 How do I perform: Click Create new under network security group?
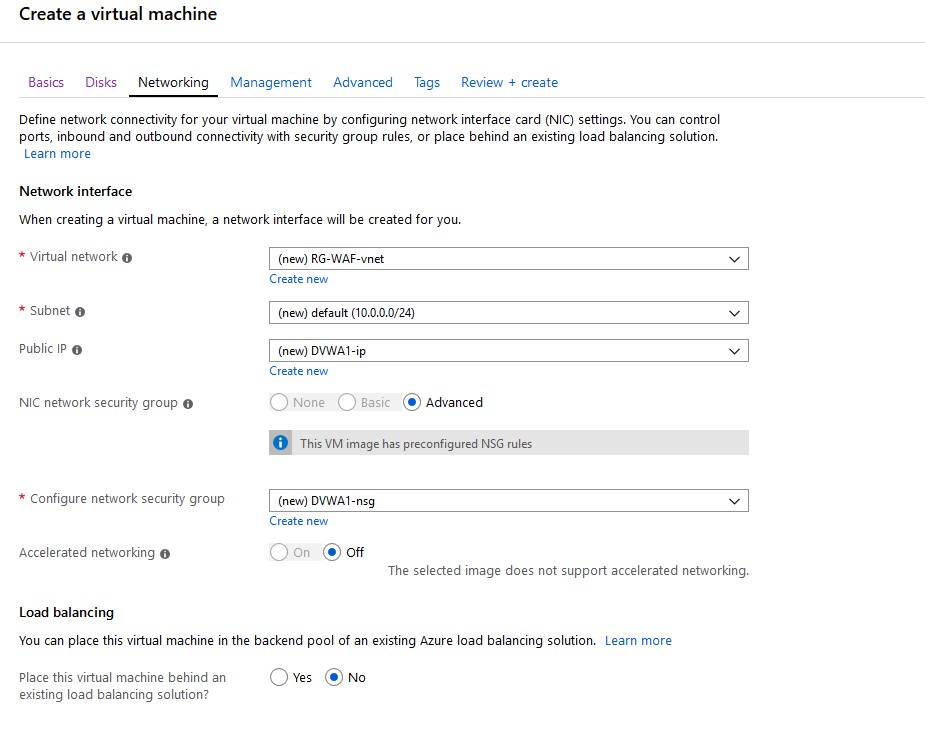point(298,521)
